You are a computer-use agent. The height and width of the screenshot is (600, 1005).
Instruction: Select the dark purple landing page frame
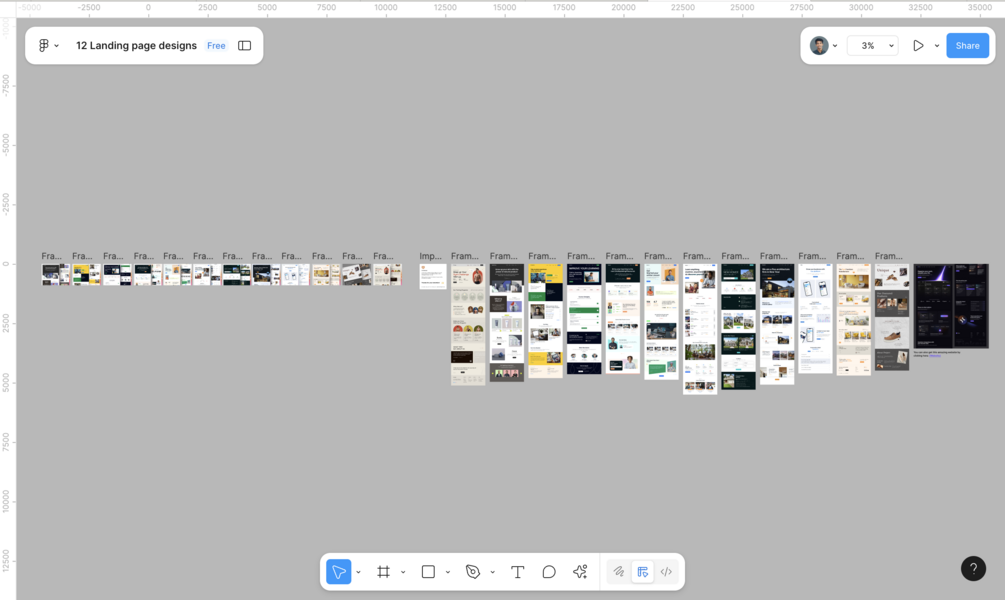[951, 306]
